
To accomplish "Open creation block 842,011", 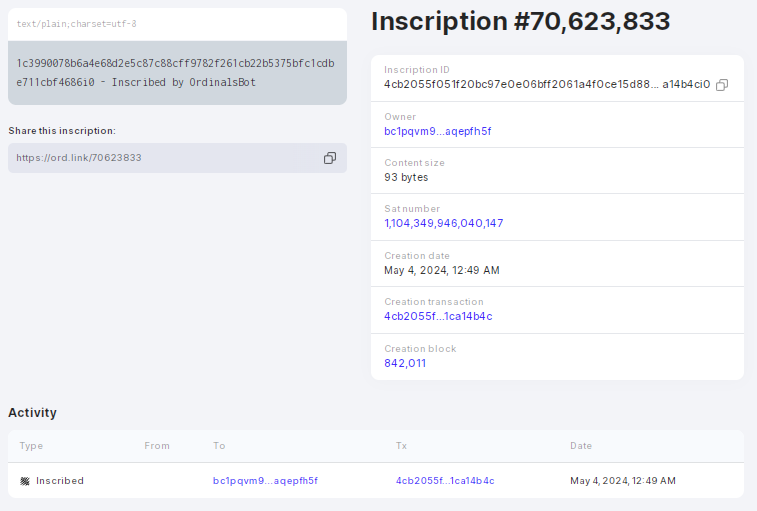I will click(405, 363).
